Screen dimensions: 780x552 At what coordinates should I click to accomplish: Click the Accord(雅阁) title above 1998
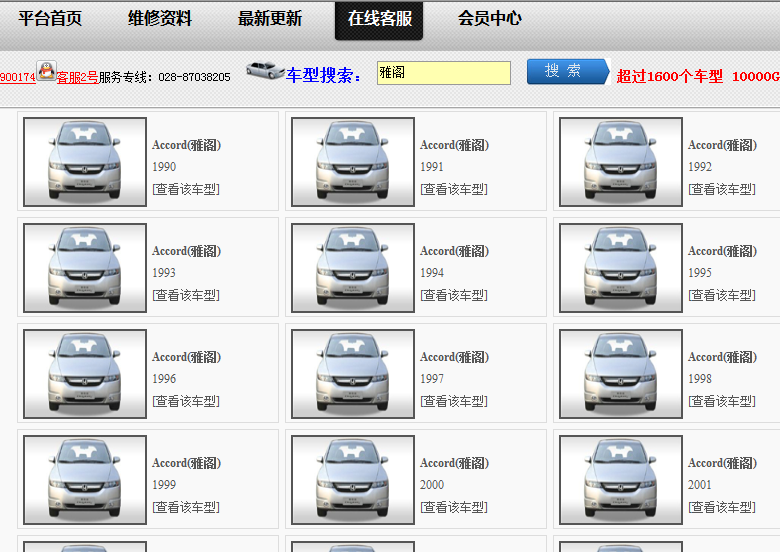(722, 357)
